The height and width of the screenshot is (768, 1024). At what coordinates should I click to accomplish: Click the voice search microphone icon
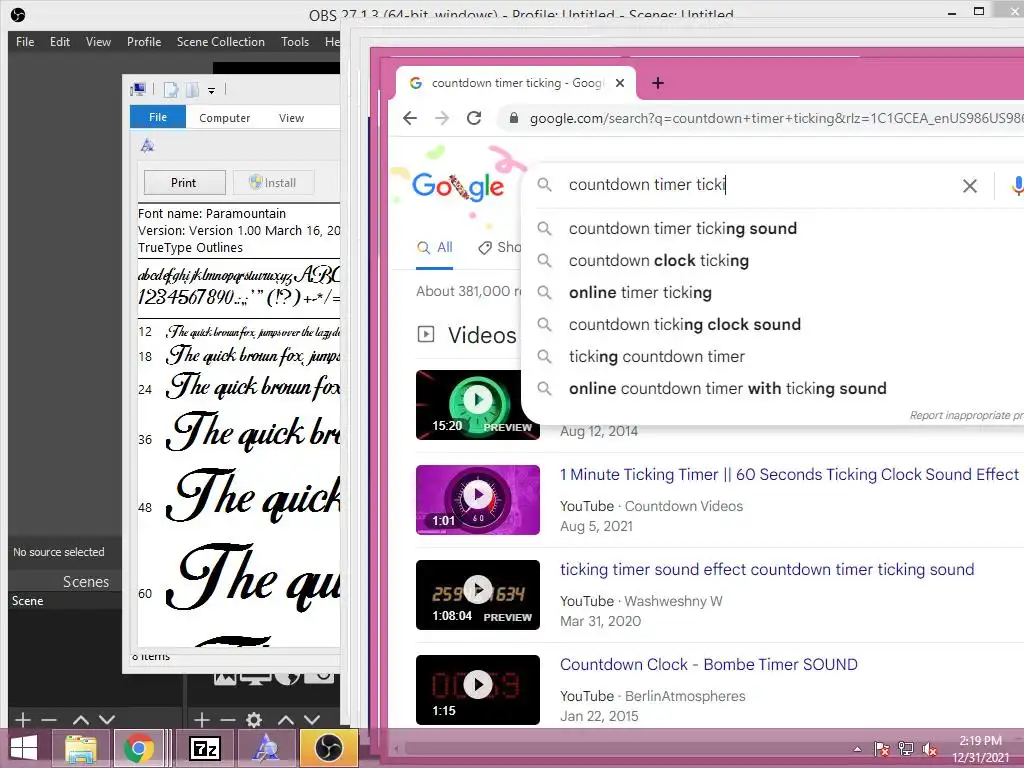1017,186
